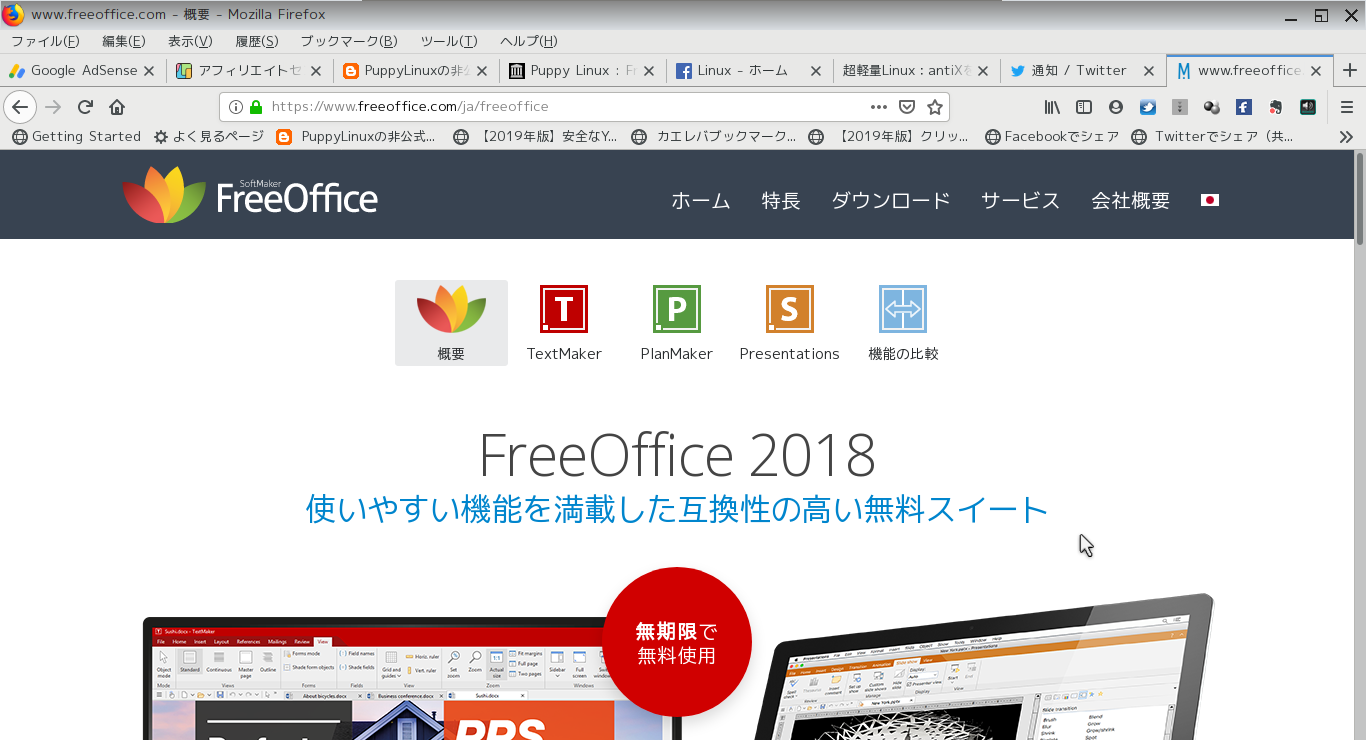Open page actions three-dot menu

click(x=879, y=107)
